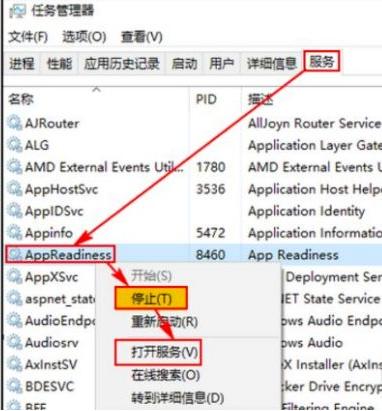The height and width of the screenshot is (411, 382).
Task: Select the Appinfo service name
Action: (x=49, y=233)
